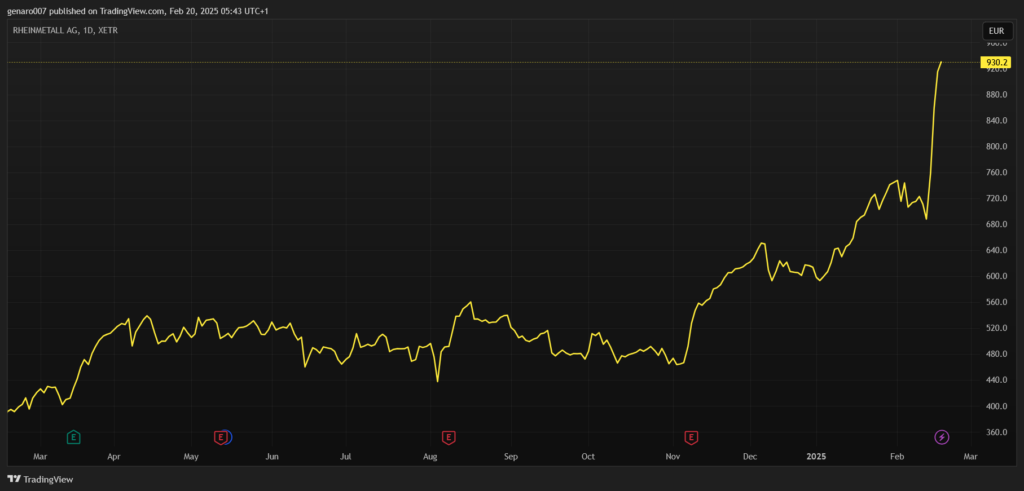Click the red earnings E marker in November
1024x491 pixels.
691,437
